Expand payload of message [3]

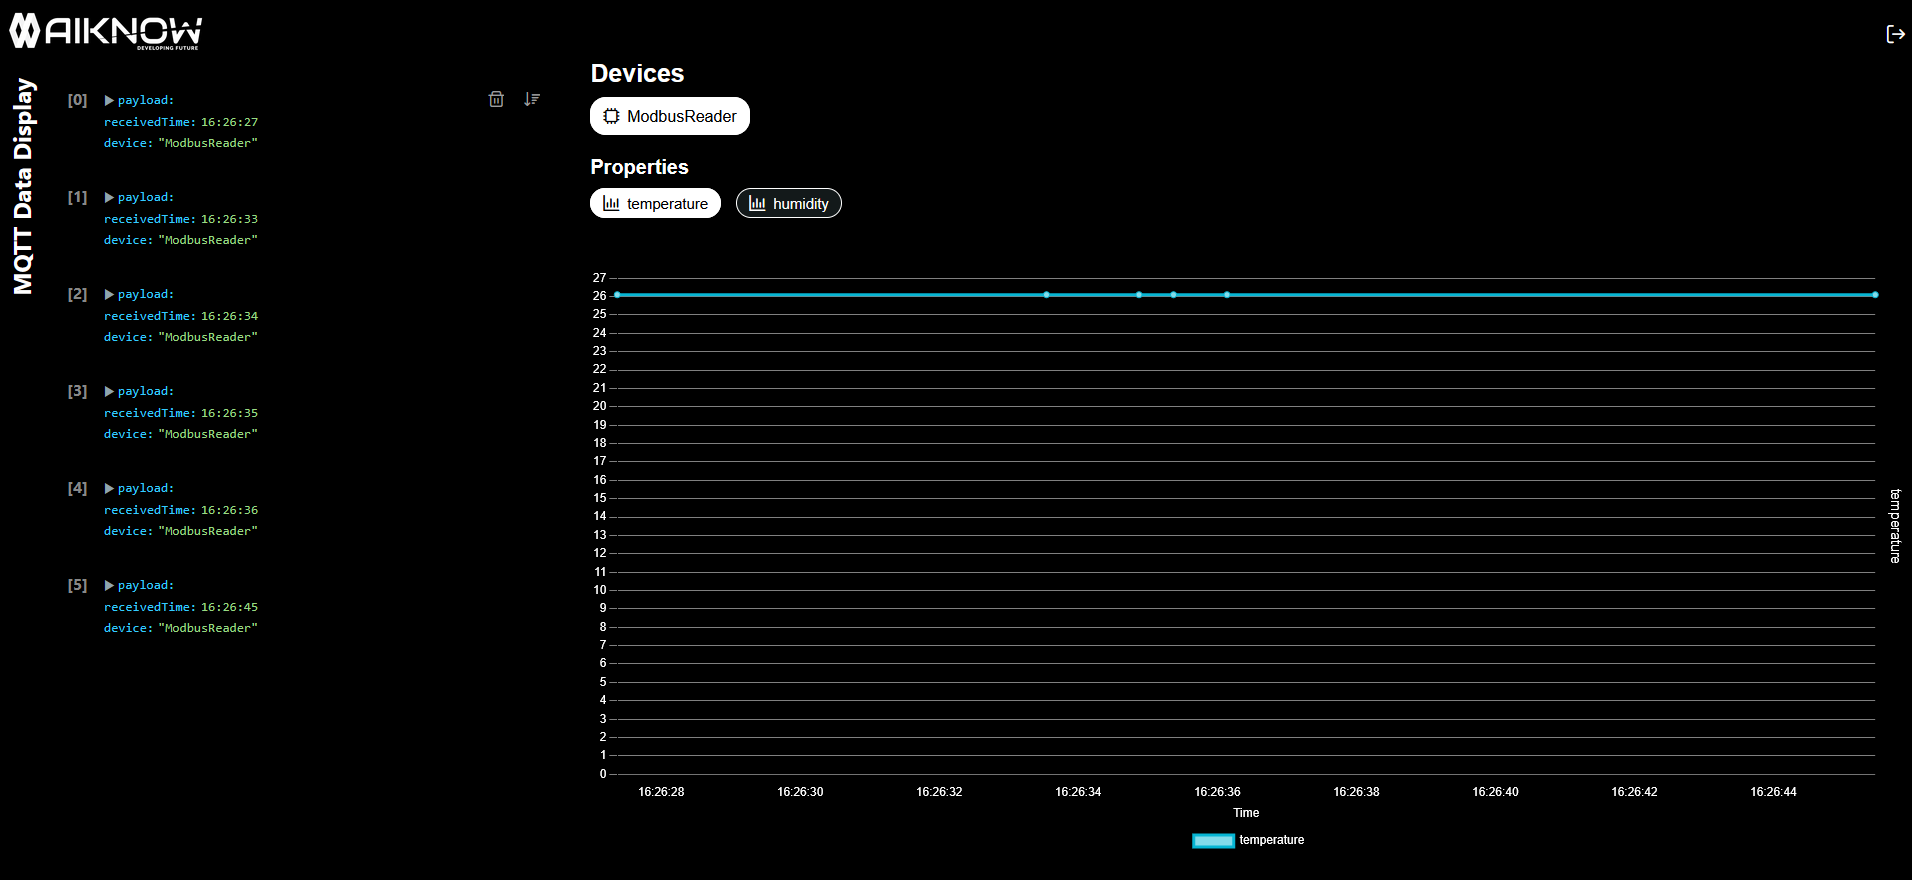[109, 391]
